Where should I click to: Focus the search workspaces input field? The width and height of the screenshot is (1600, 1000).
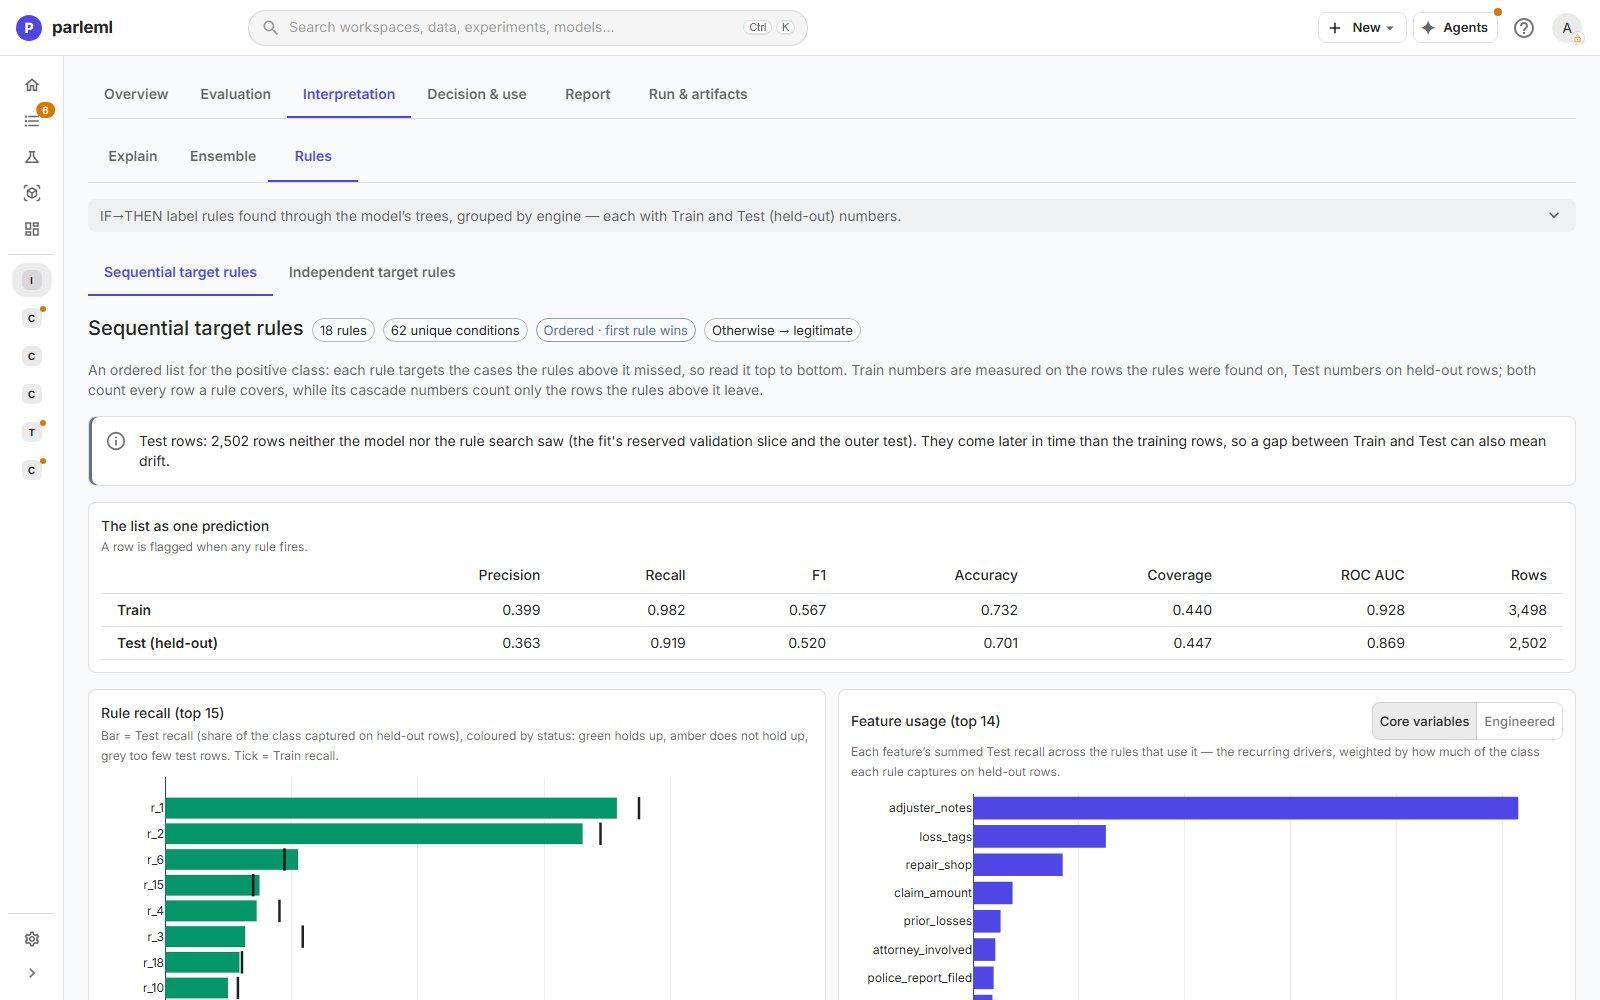pyautogui.click(x=528, y=28)
